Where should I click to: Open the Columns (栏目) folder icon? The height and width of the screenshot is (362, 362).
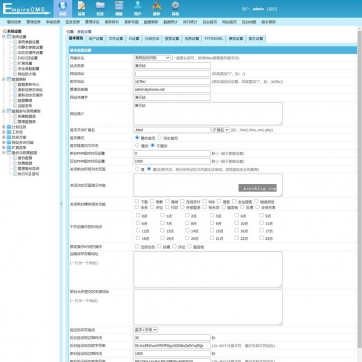click(100, 8)
